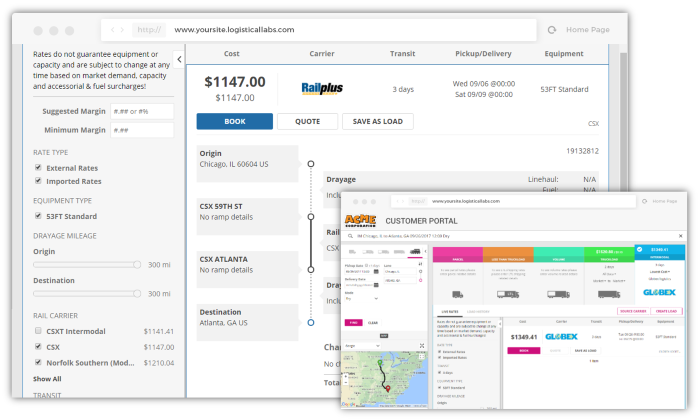Click the Cost column header

click(x=231, y=54)
